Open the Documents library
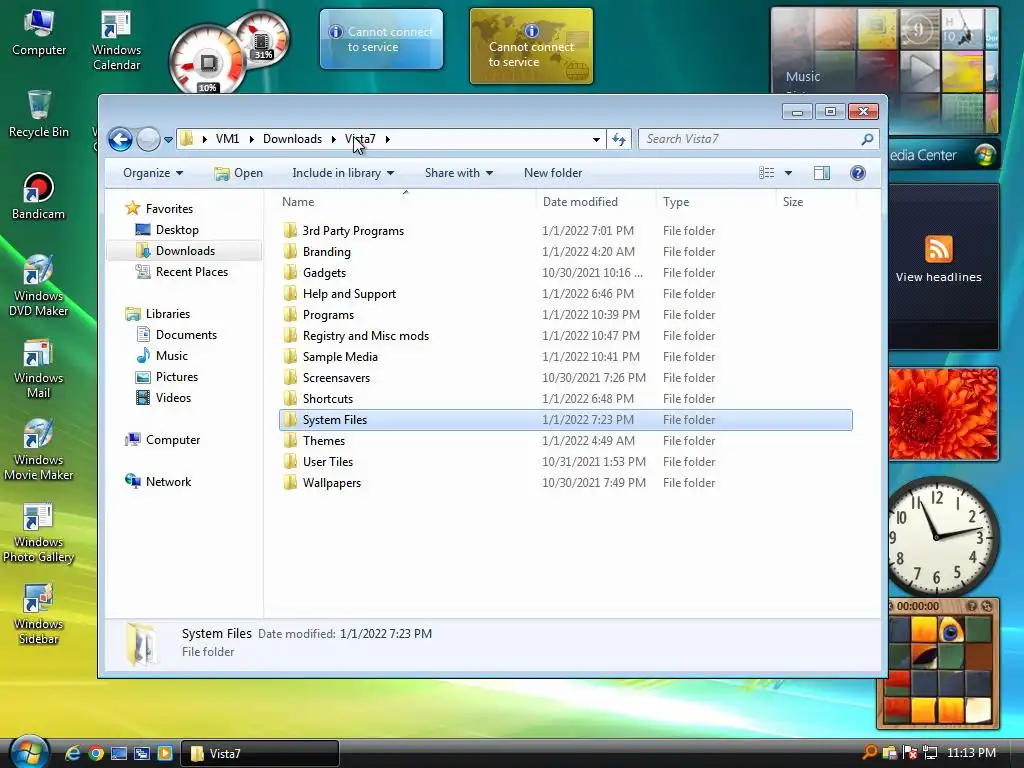This screenshot has height=768, width=1024. pyautogui.click(x=186, y=335)
